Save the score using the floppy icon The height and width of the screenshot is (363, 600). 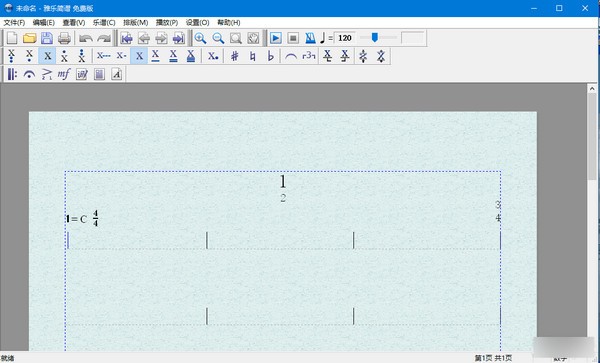47,38
